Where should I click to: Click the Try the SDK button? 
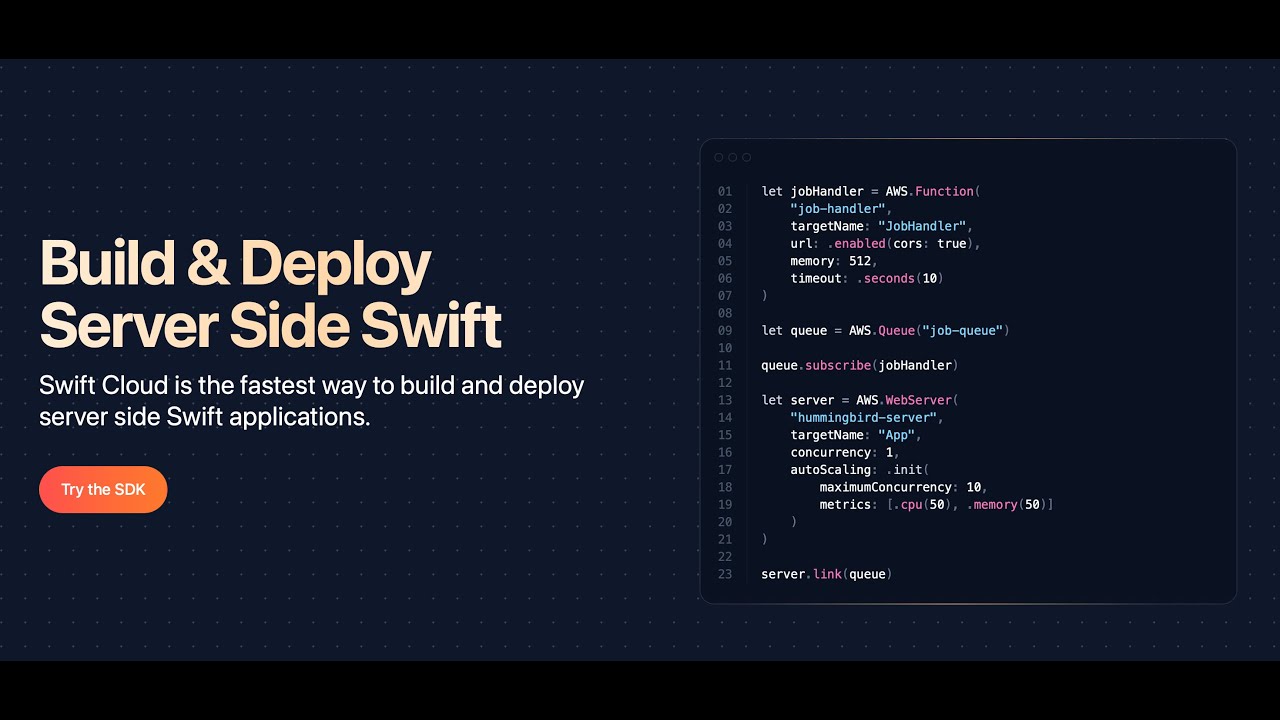point(103,489)
